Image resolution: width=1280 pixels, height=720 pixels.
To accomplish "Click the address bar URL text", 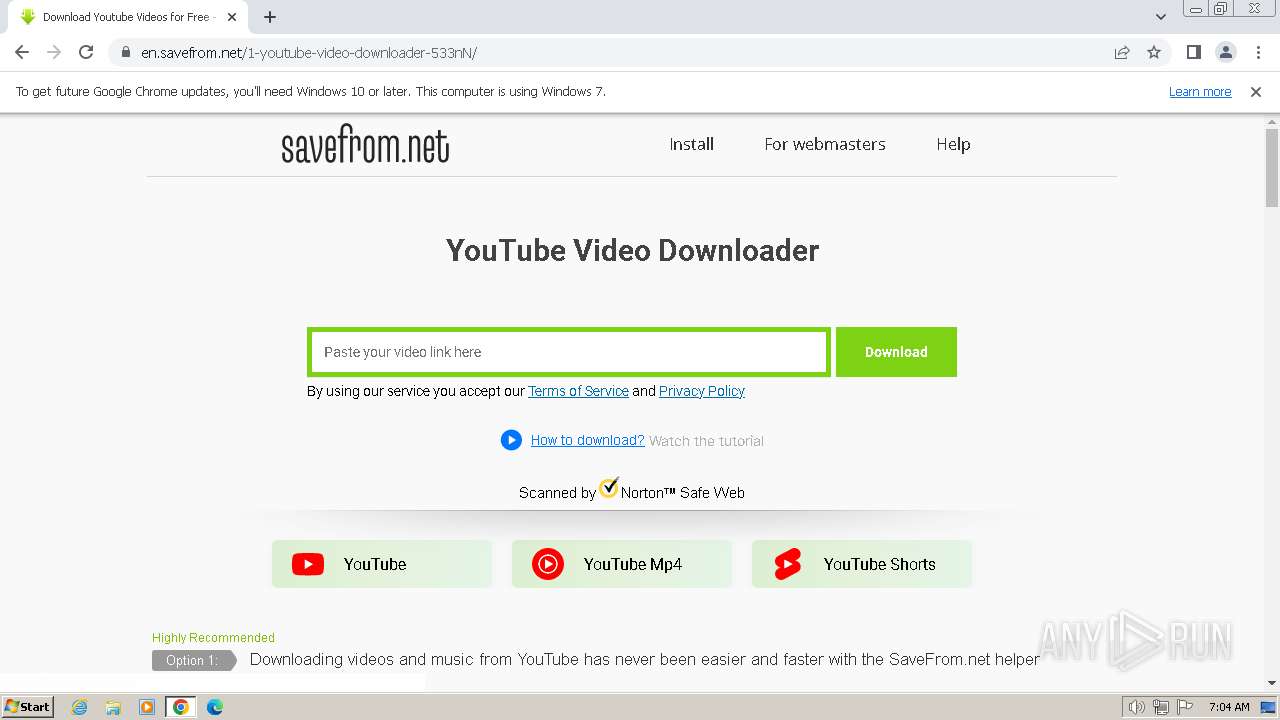I will coord(309,52).
